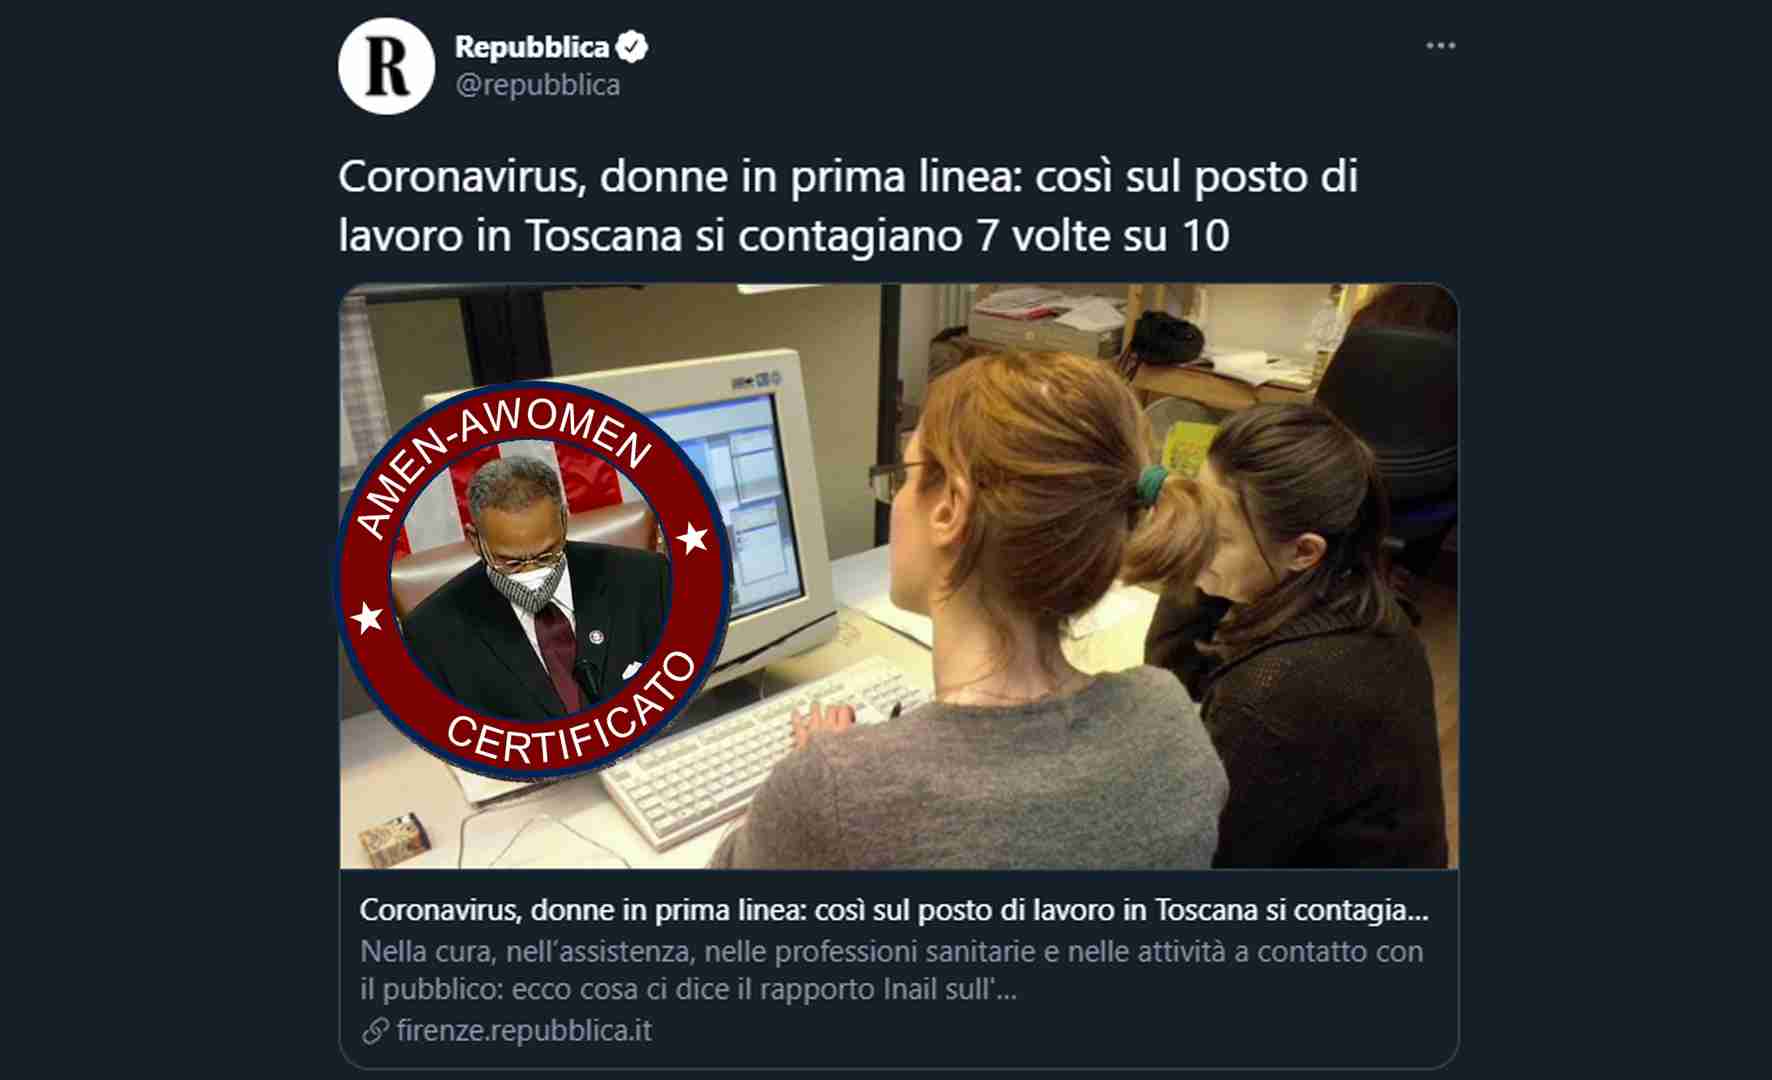Click the 'Nella cura, nell'assistenza' description text
1772x1080 pixels.
[x=891, y=970]
